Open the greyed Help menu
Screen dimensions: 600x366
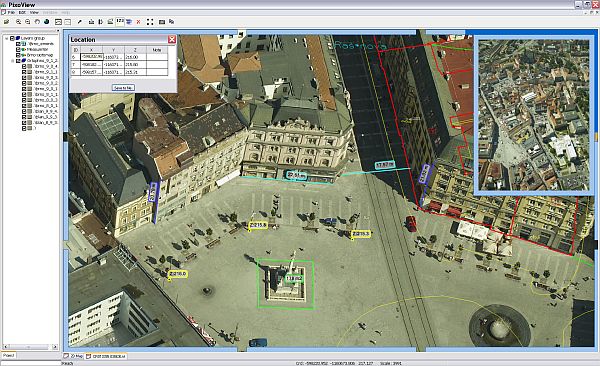coord(65,13)
